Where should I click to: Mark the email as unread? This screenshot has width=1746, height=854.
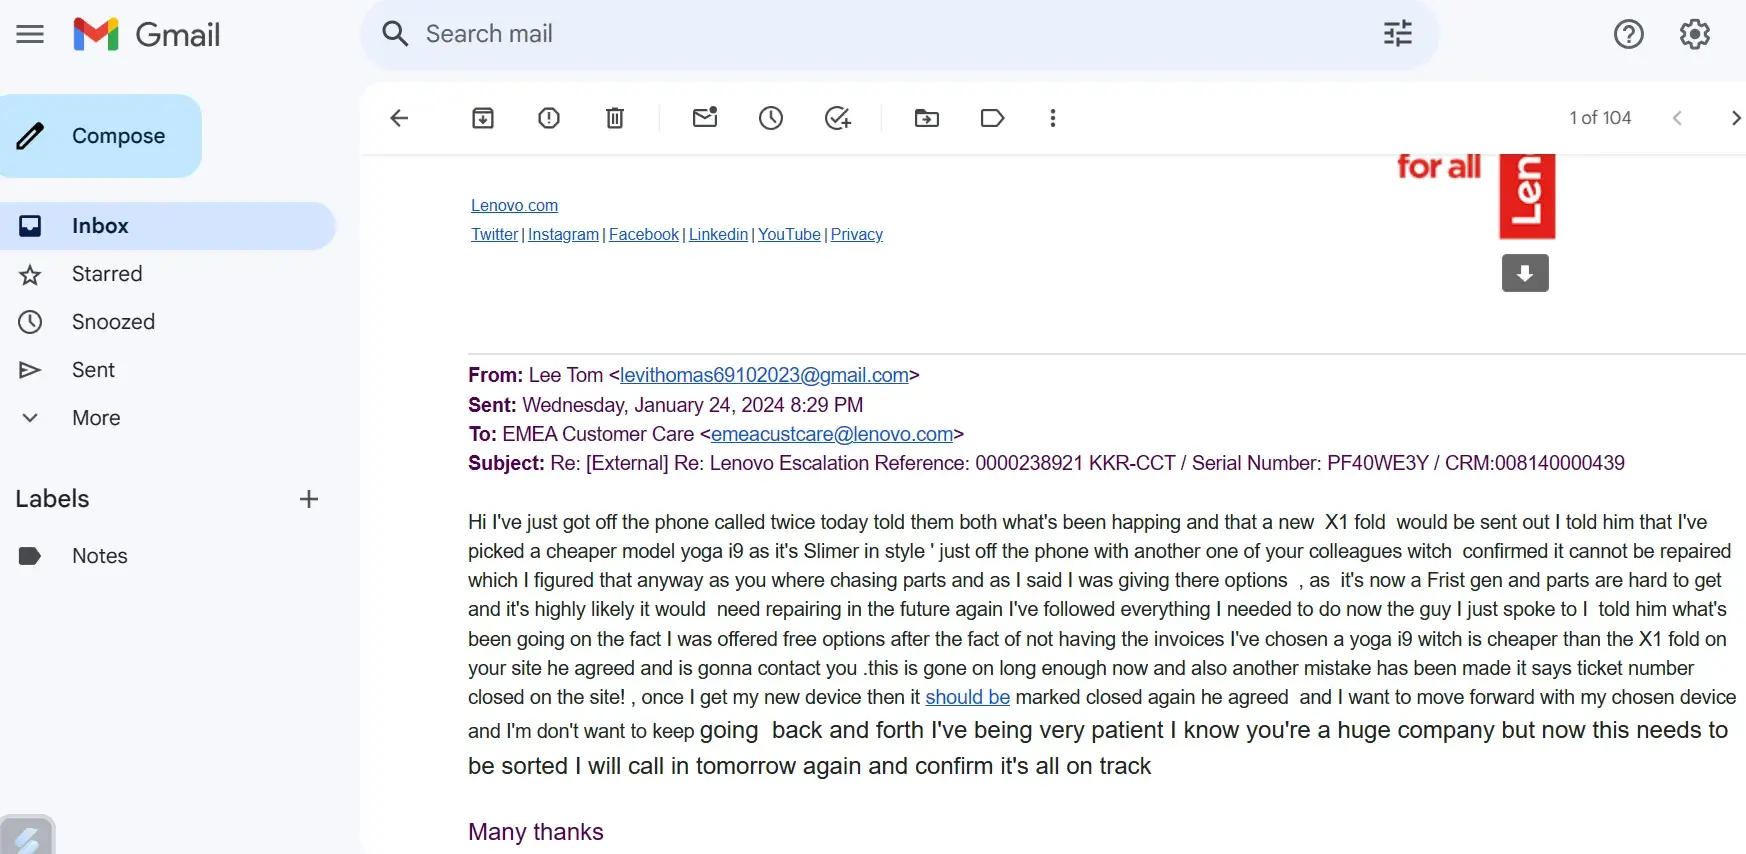pyautogui.click(x=705, y=118)
